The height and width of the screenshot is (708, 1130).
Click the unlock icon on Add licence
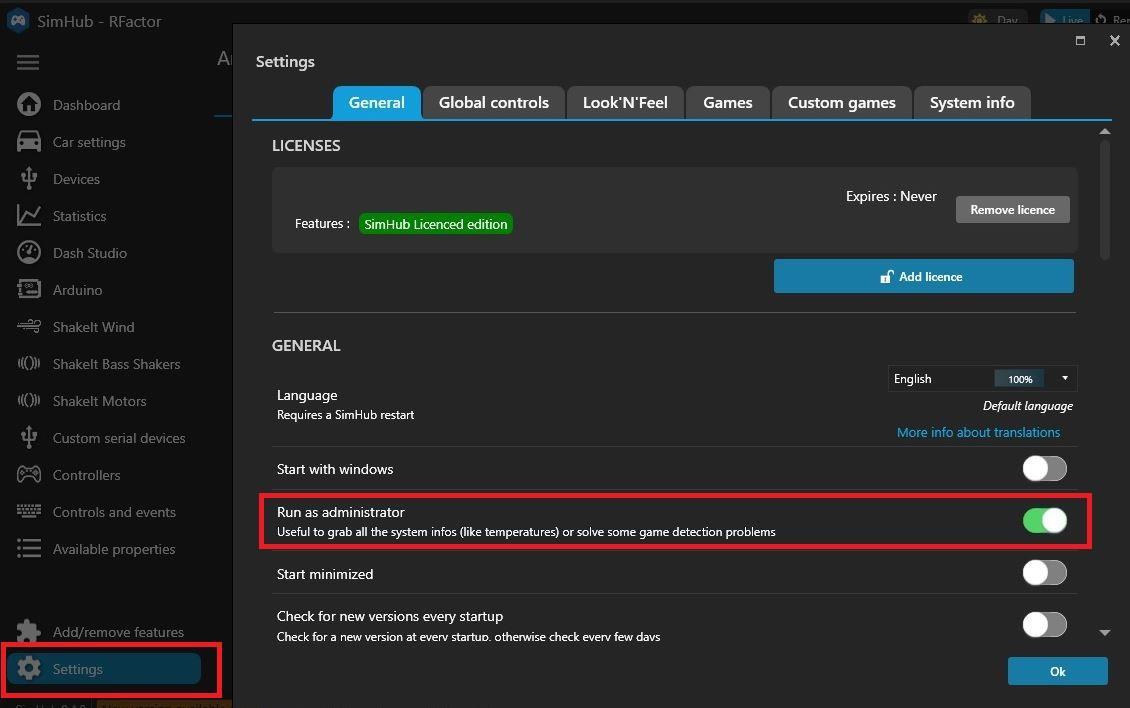coord(886,276)
